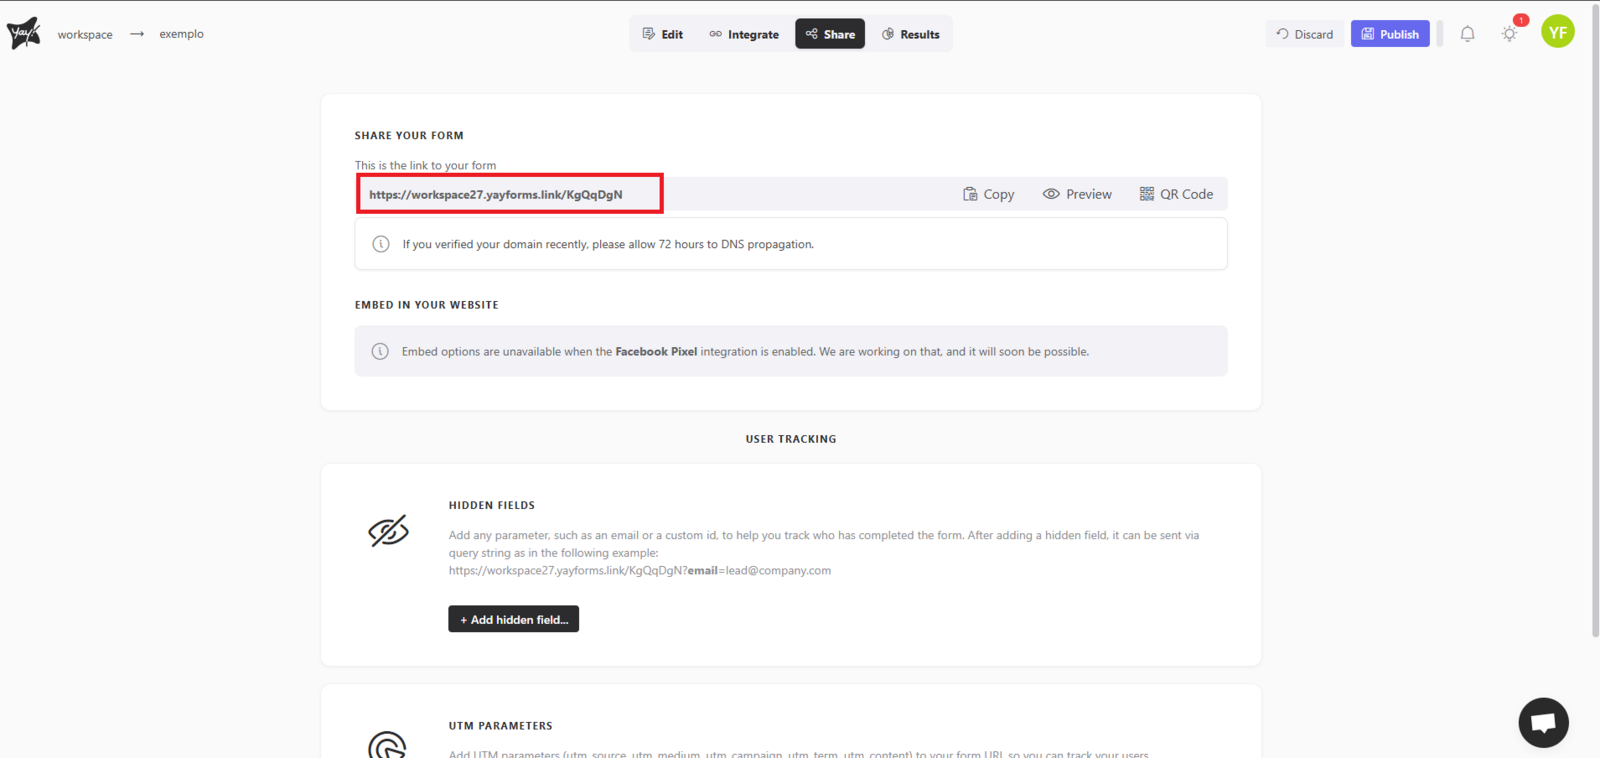1600x758 pixels.
Task: Click the Yay! Forms logo icon
Action: [24, 33]
